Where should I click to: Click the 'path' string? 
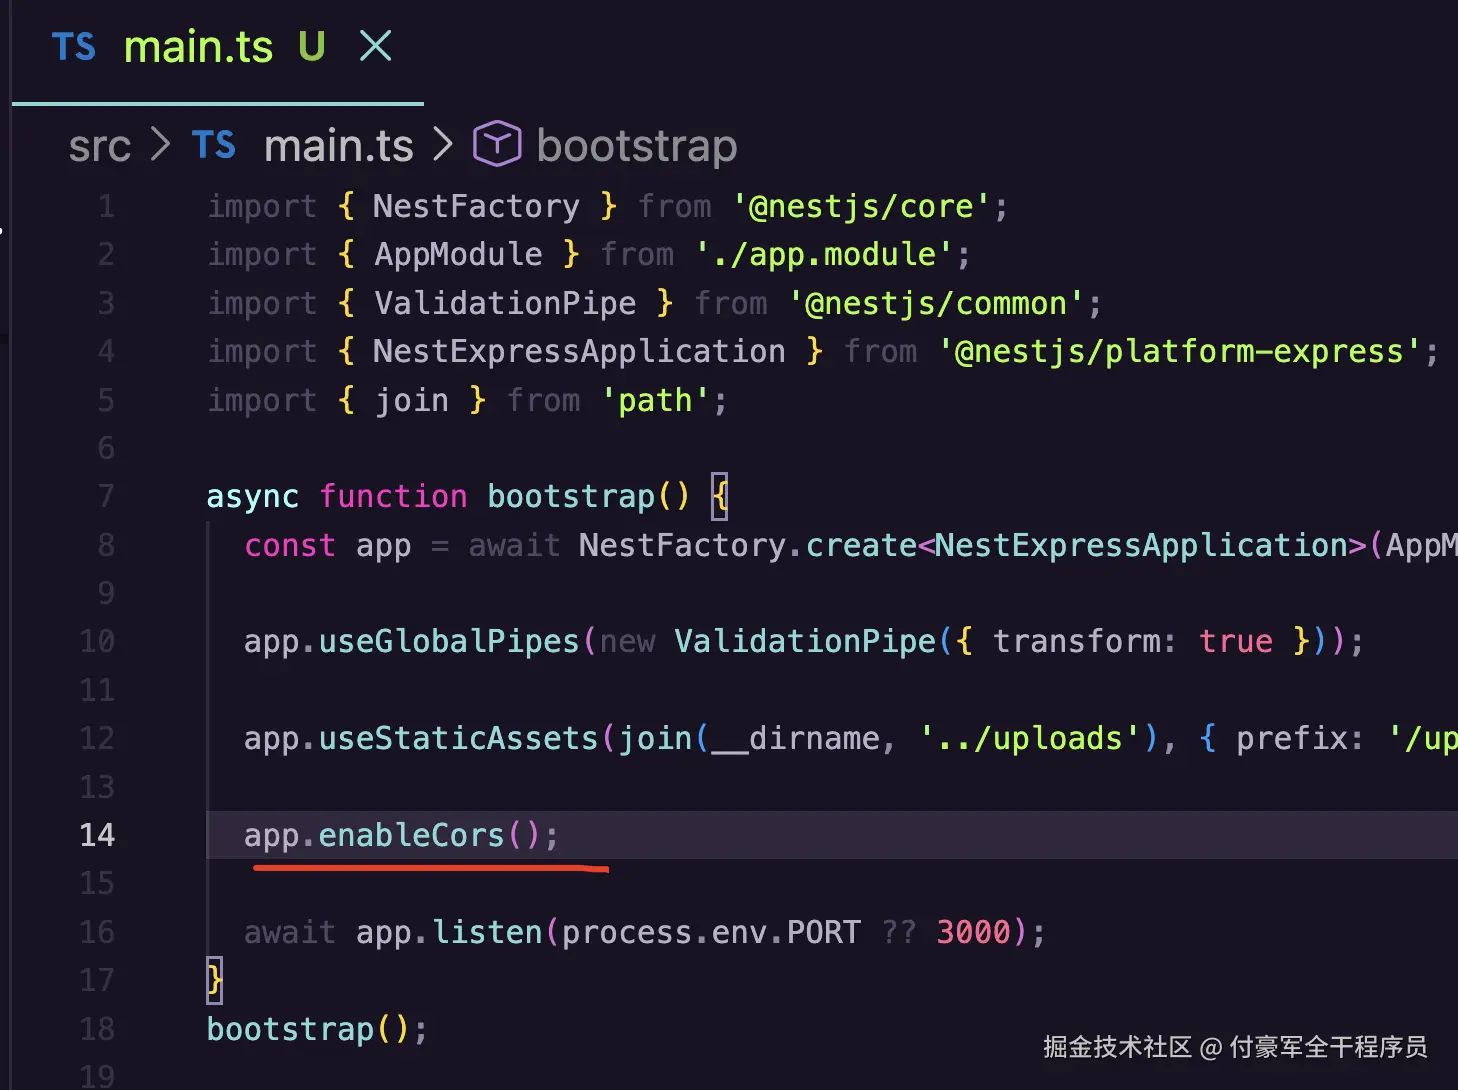point(655,400)
